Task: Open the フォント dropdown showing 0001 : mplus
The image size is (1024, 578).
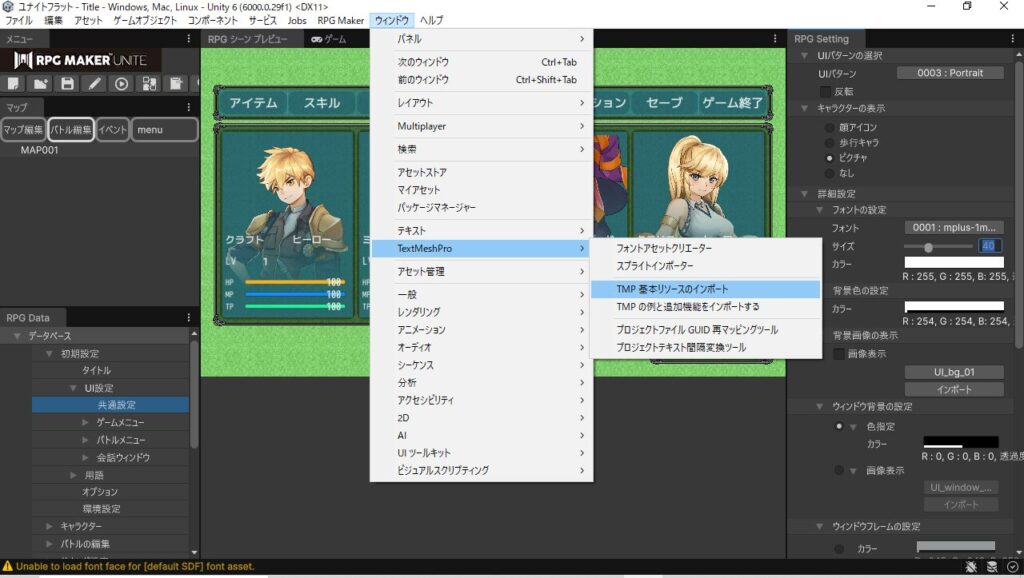Action: (x=954, y=227)
